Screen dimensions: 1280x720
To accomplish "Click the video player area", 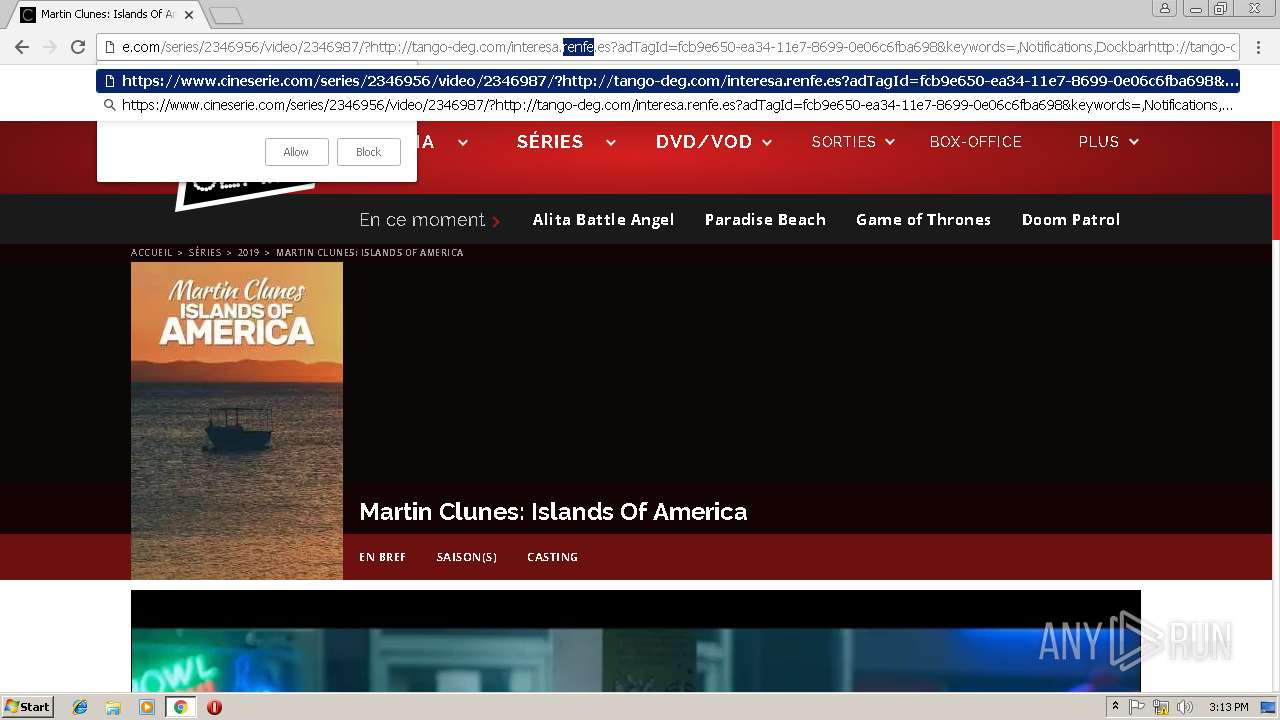I will pos(635,641).
